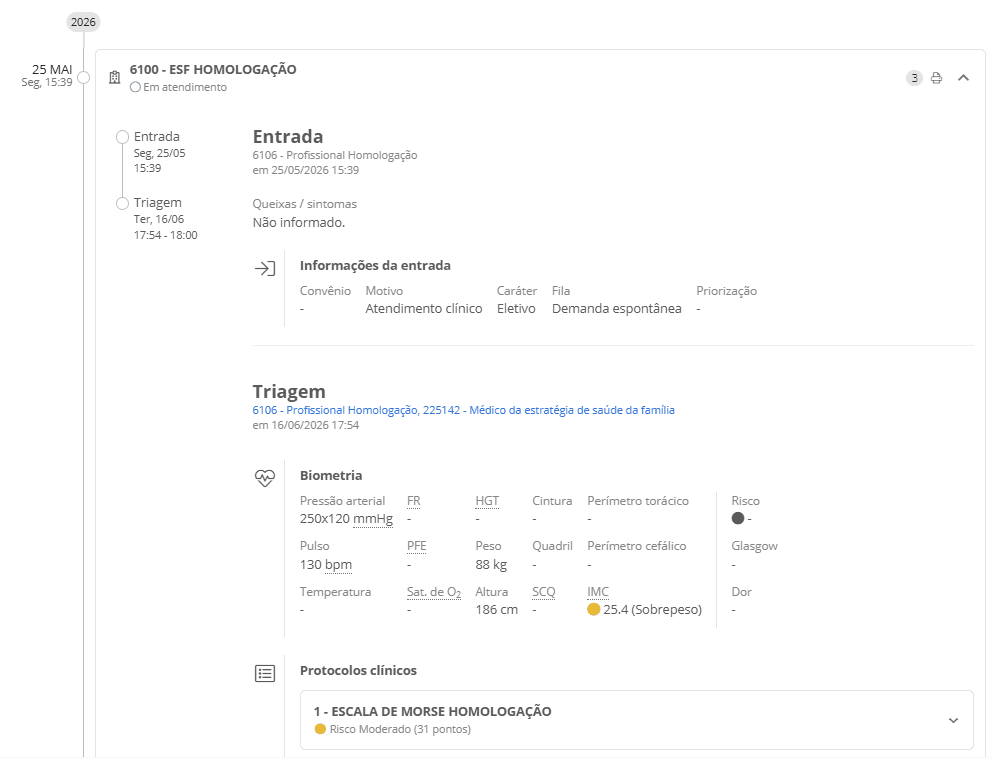This screenshot has height=763, width=994.
Task: Jump to the Entrada step in the side timeline
Action: 157,136
